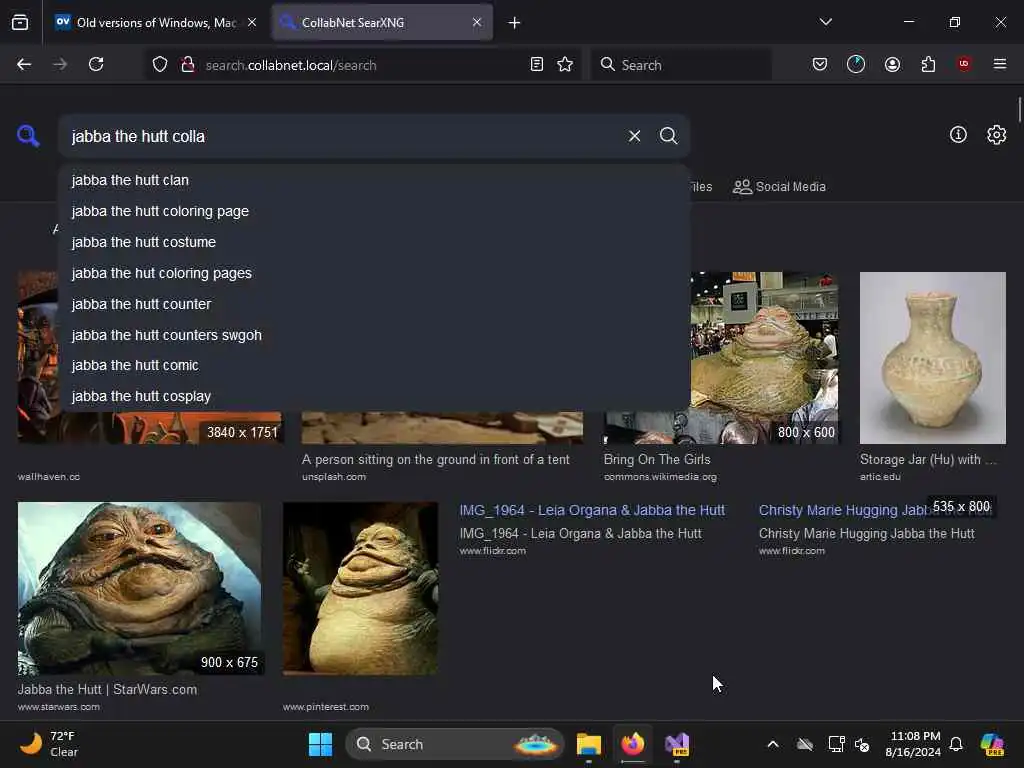Screen dimensions: 1024x768
Task: Expand the list all tabs chevron
Action: click(825, 22)
